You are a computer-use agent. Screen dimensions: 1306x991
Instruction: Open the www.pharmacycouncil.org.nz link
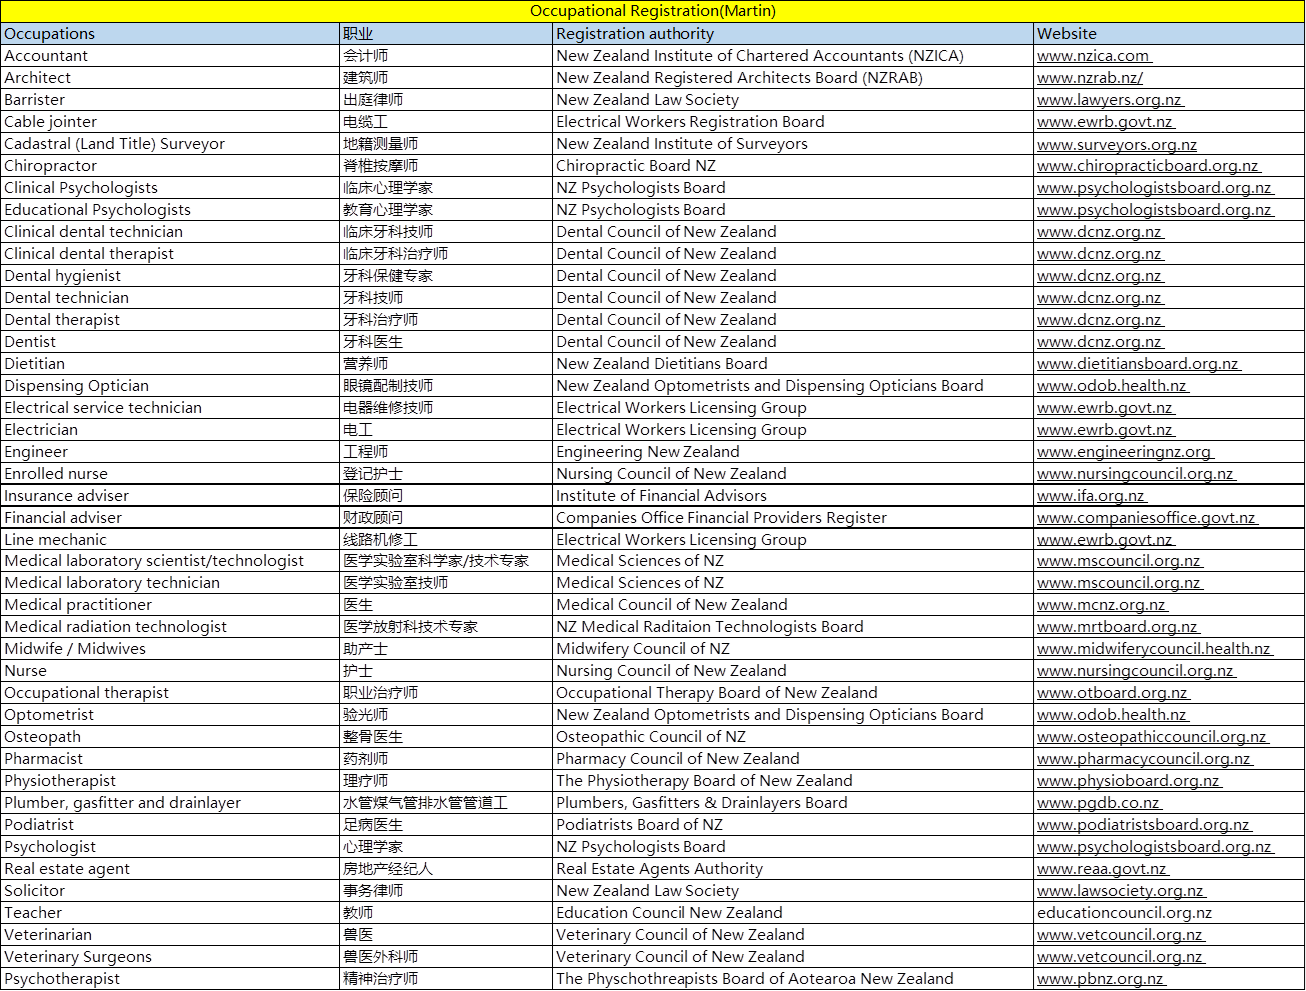pos(1145,759)
